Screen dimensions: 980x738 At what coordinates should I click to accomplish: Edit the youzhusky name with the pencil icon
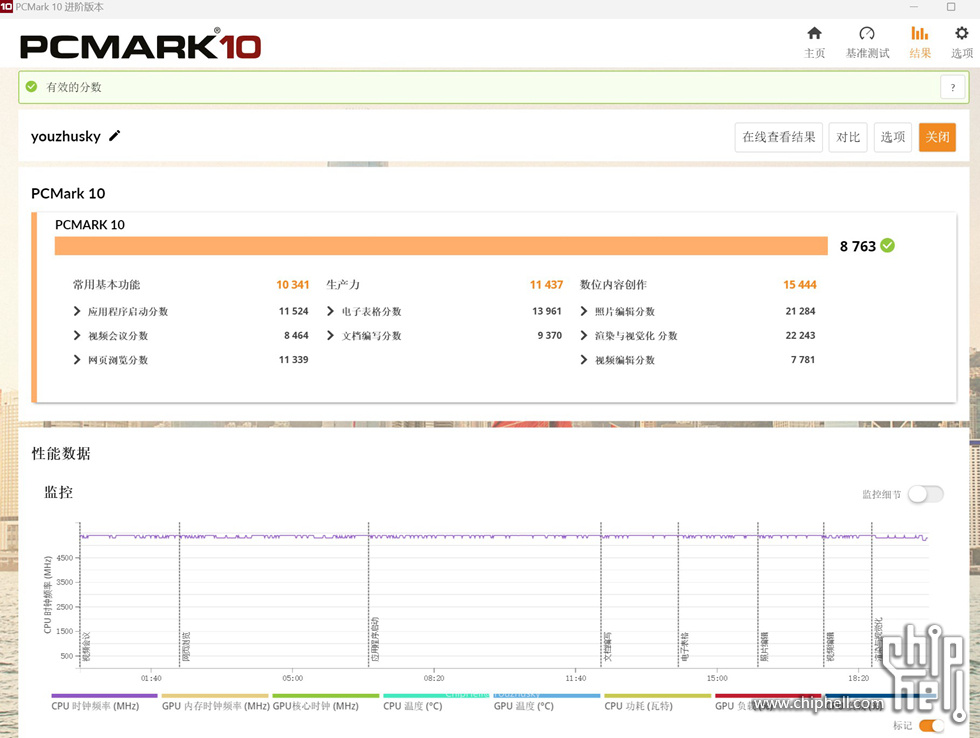[x=114, y=136]
